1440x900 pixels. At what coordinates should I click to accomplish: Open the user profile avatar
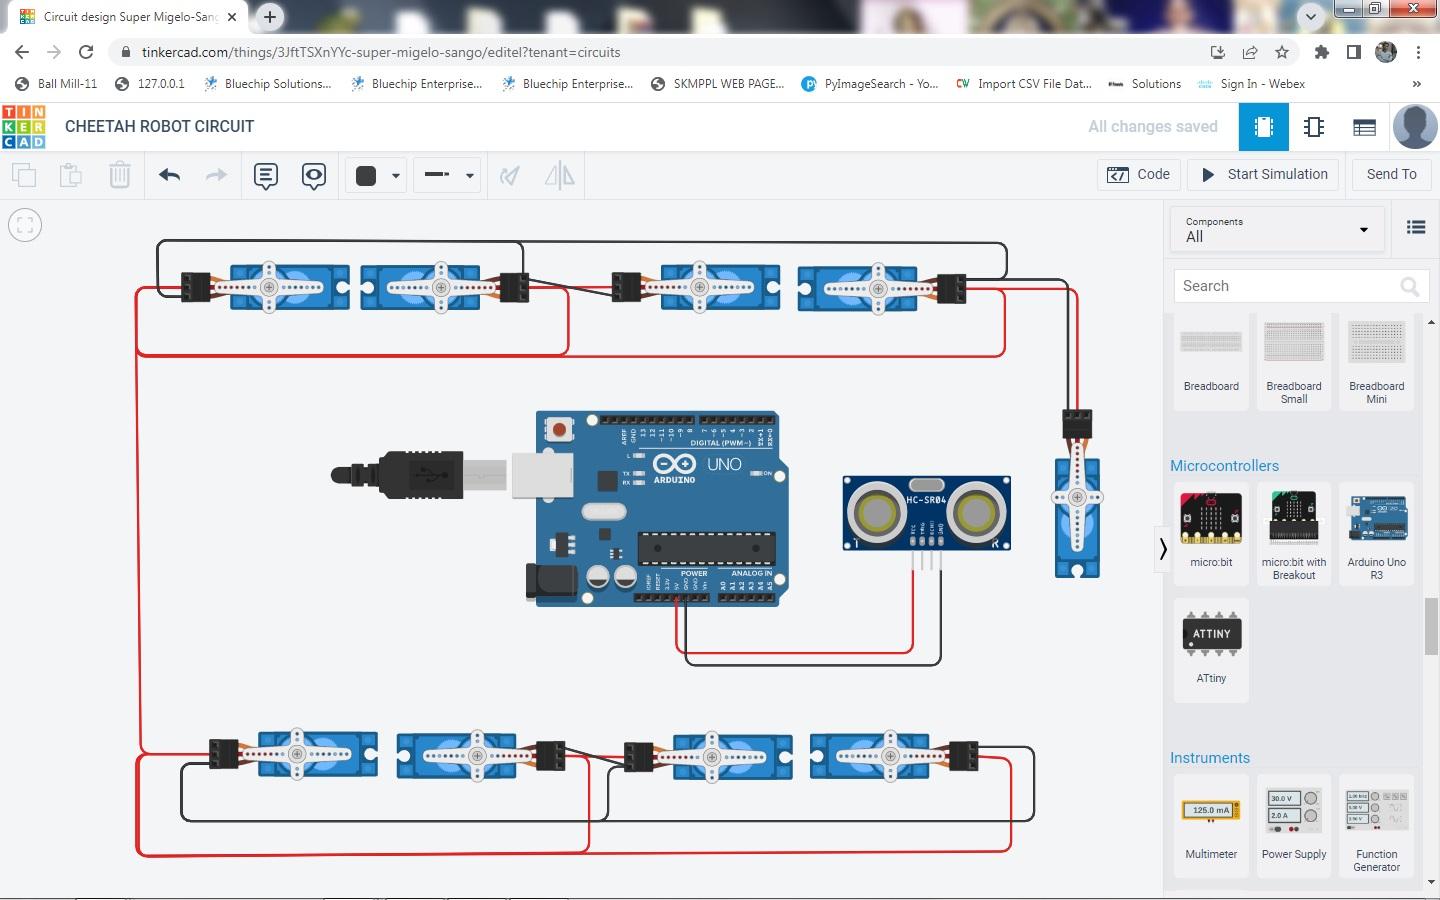coord(1415,126)
